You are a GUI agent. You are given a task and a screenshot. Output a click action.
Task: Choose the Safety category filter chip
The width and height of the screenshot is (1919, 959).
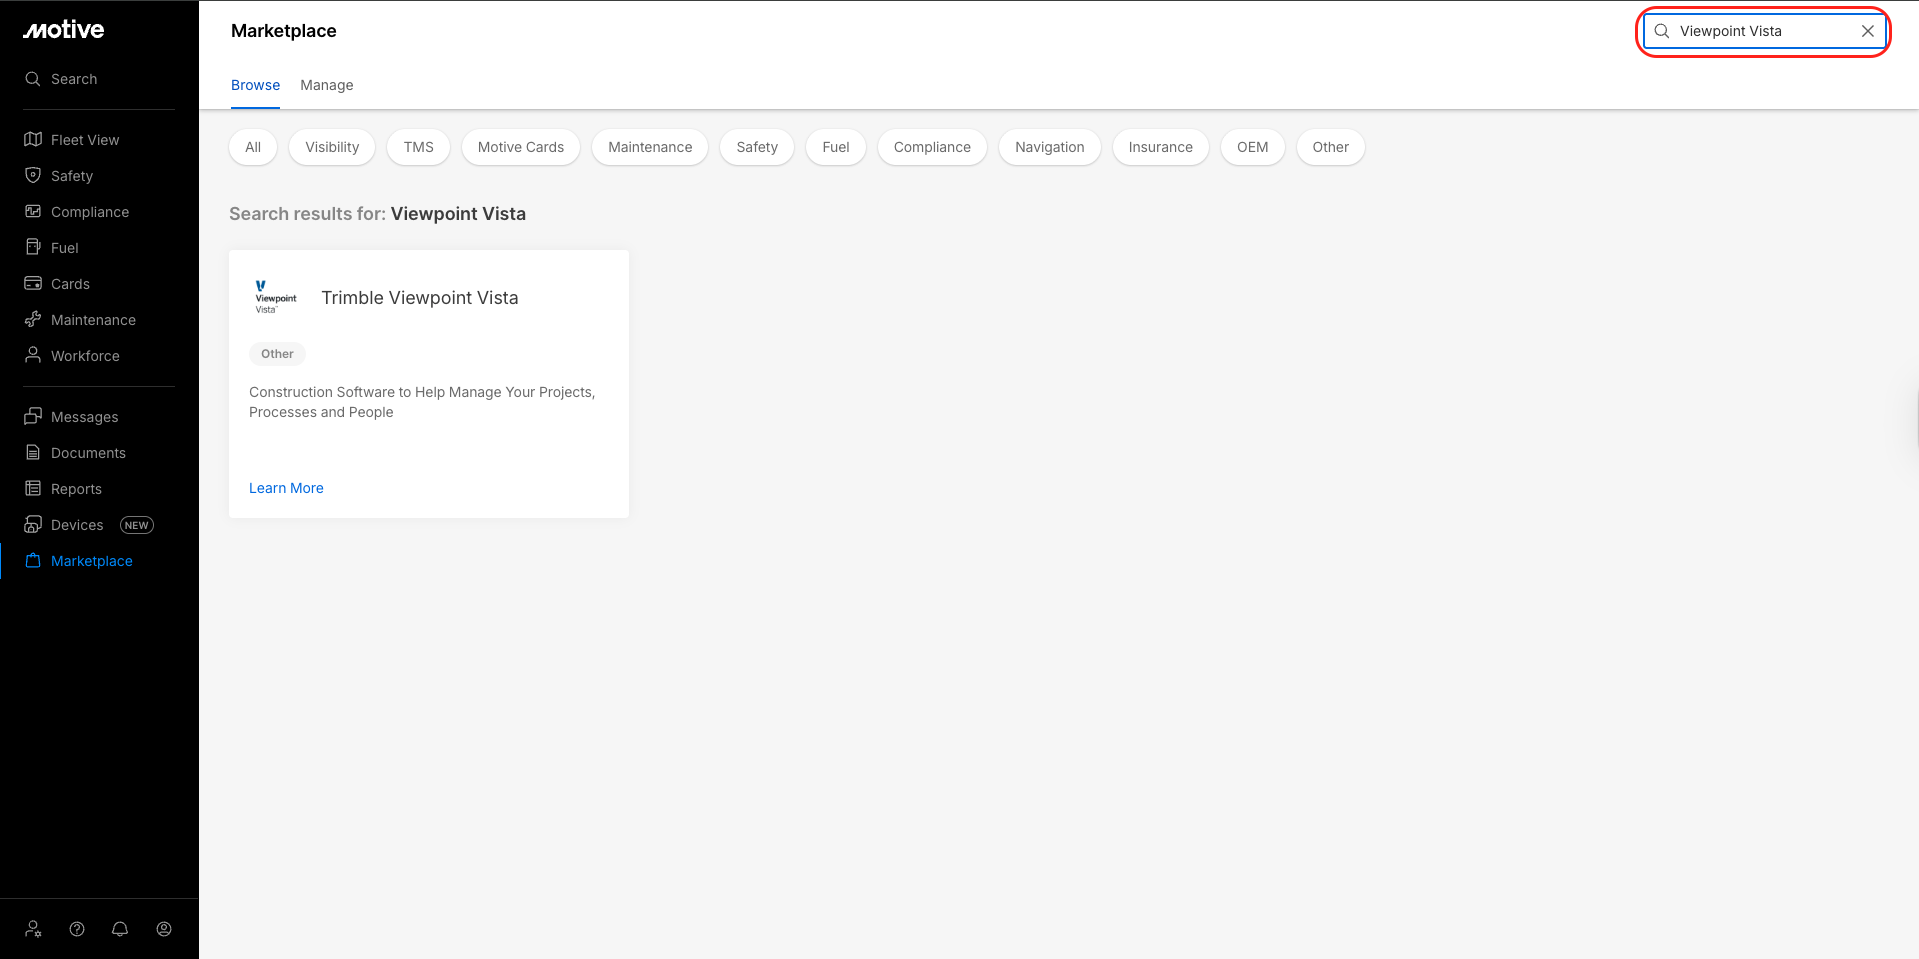757,147
